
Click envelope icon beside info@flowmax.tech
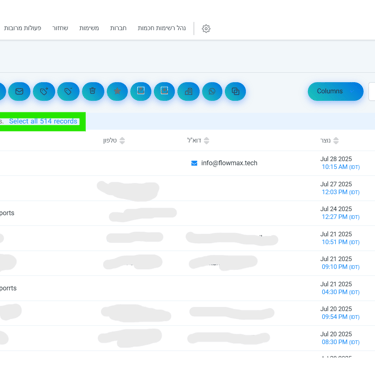[x=194, y=163]
